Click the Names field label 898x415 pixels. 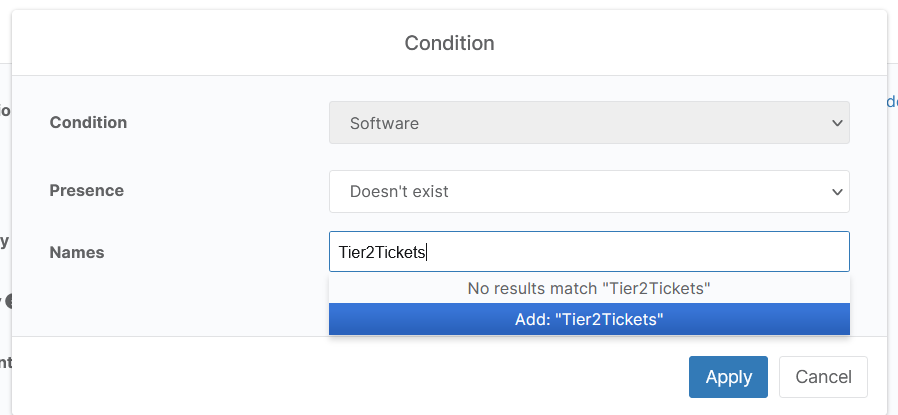pyautogui.click(x=77, y=252)
